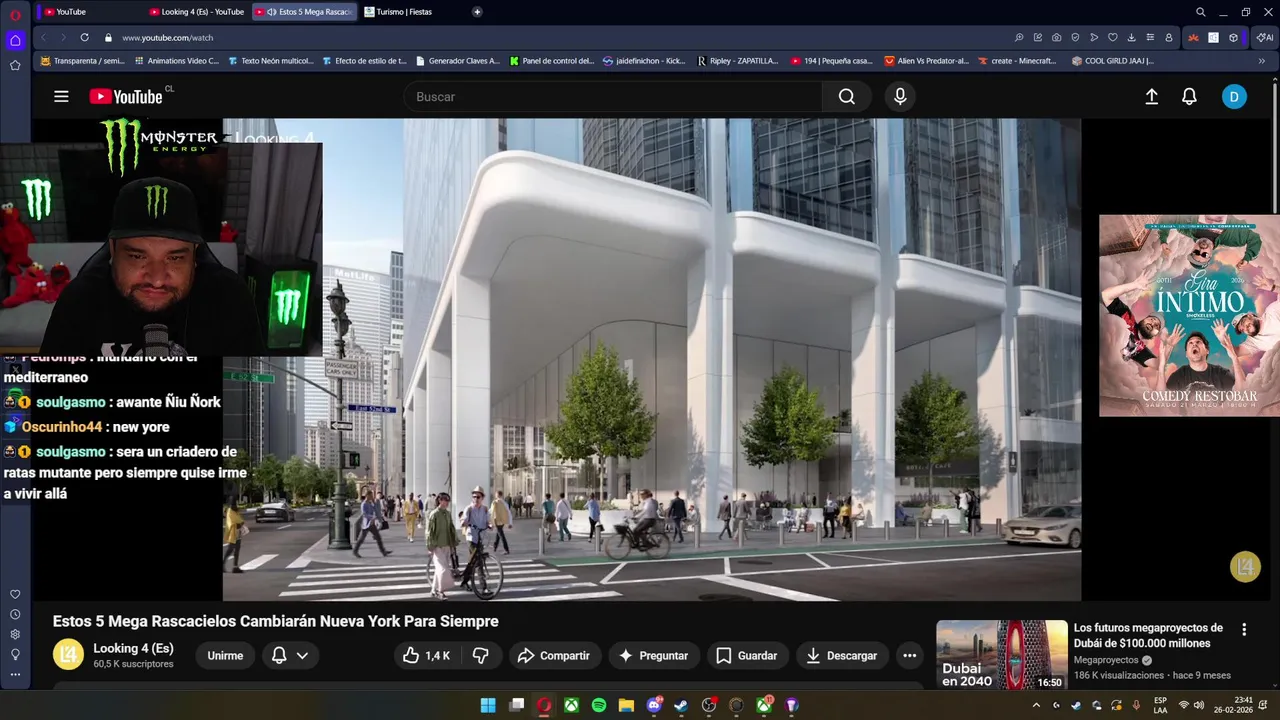Open 'Los futuros megaproyectos de Dubái' title
This screenshot has height=720, width=1280.
click(1148, 635)
